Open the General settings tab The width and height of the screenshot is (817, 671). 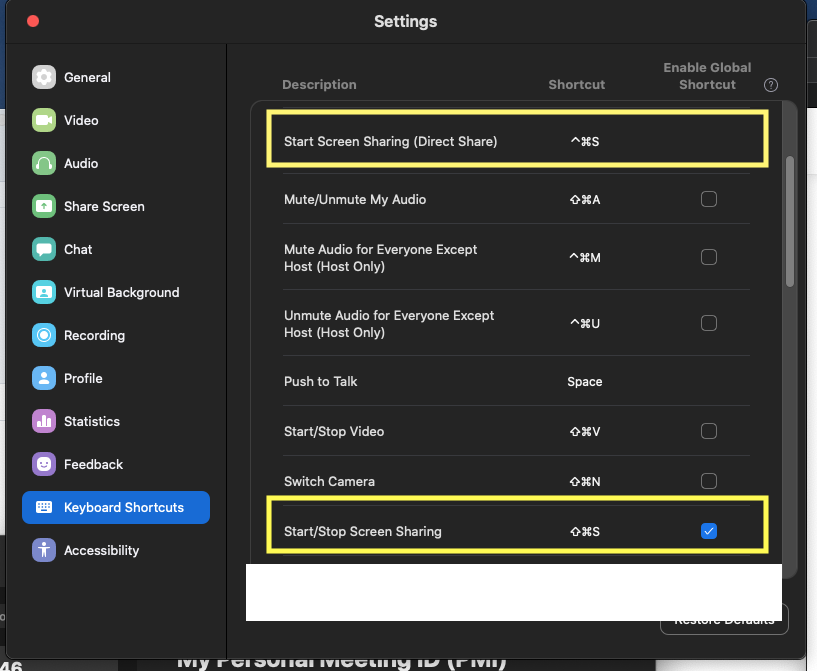coord(116,78)
